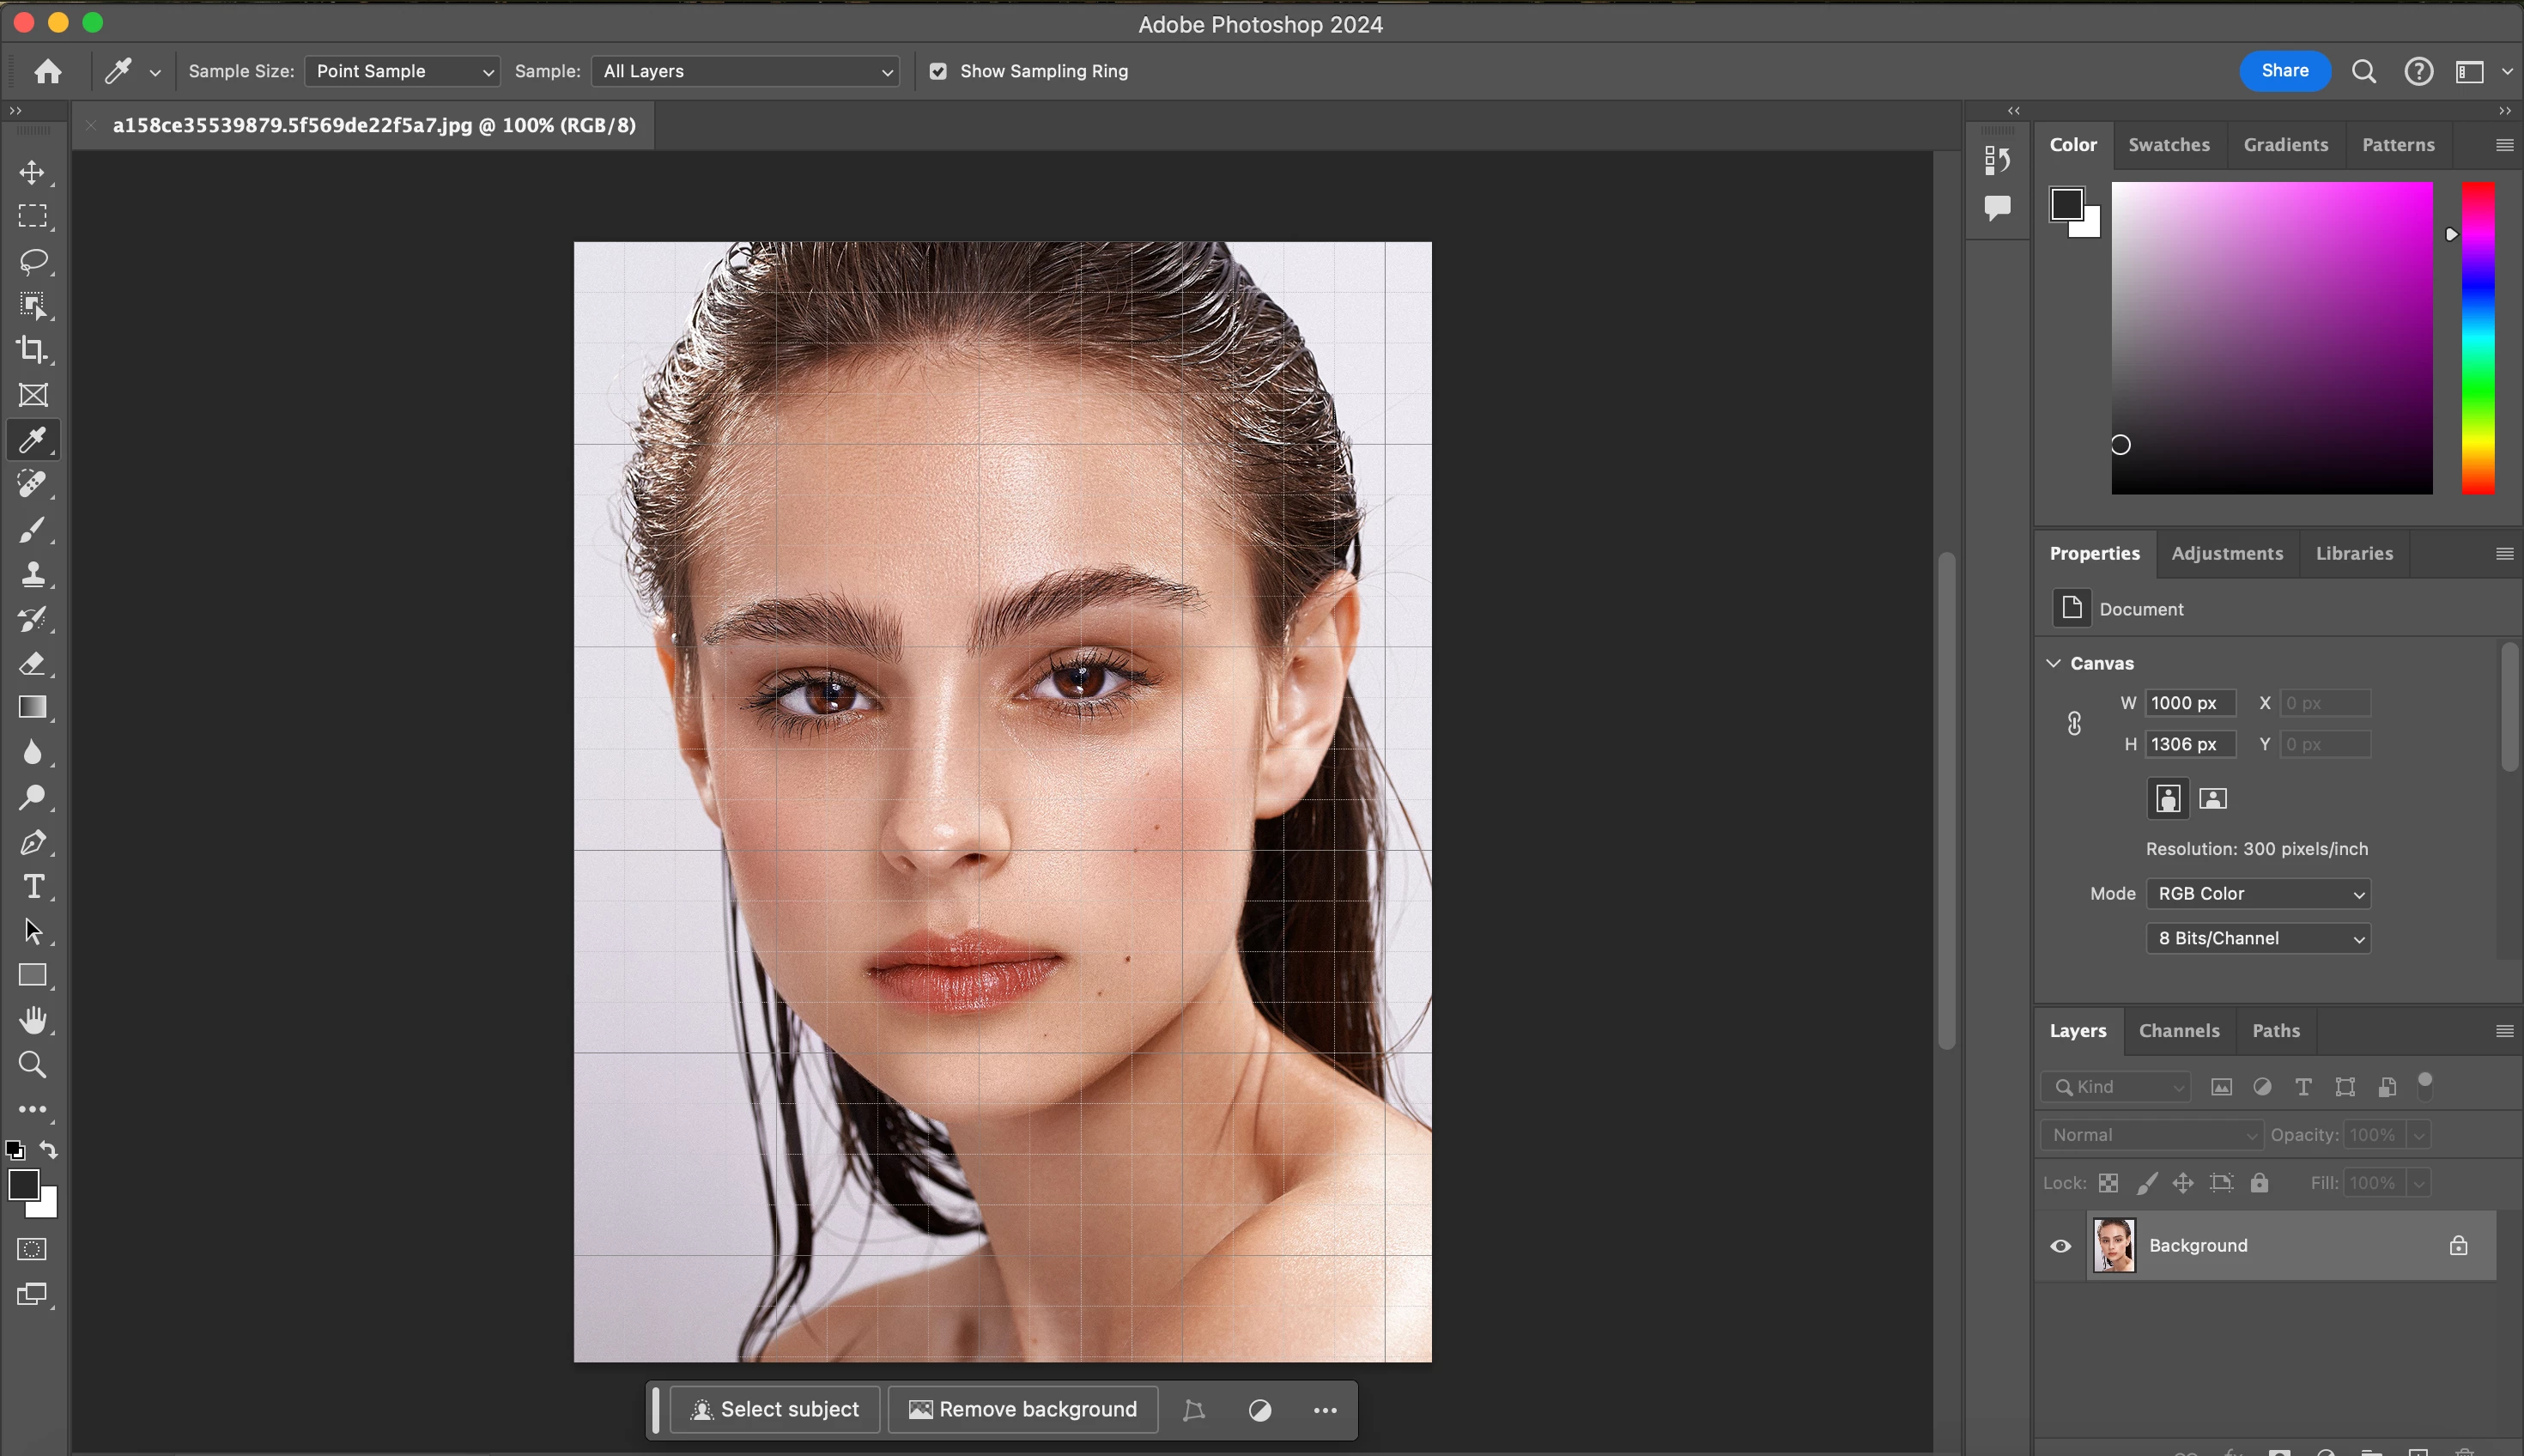Click the Remove background button
The height and width of the screenshot is (1456, 2524).
tap(1023, 1410)
